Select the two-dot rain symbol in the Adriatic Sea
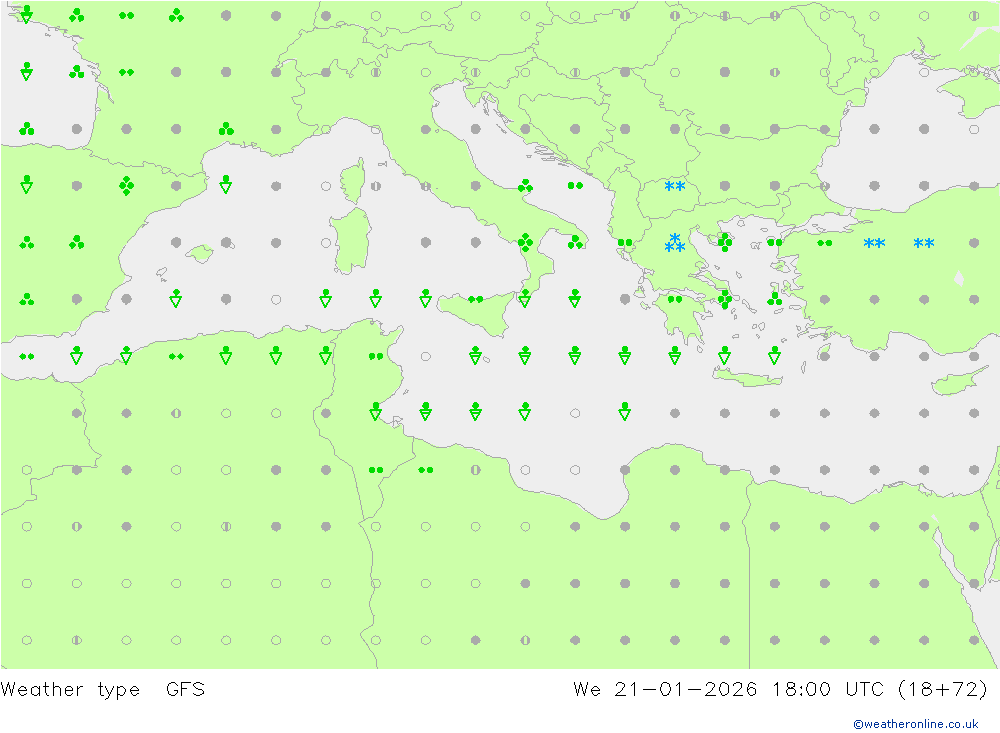 [x=575, y=186]
